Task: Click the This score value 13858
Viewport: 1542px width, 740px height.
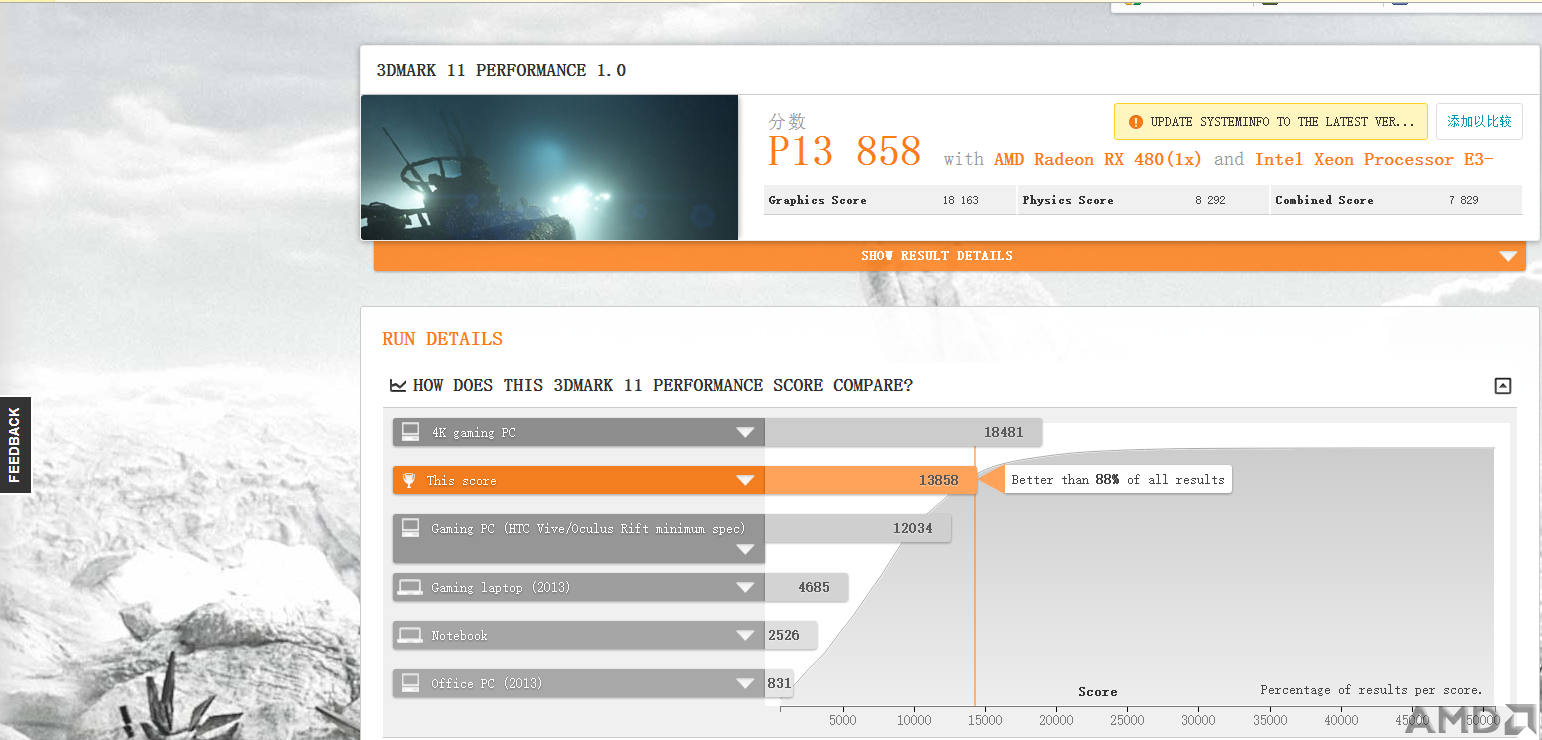Action: pyautogui.click(x=939, y=480)
